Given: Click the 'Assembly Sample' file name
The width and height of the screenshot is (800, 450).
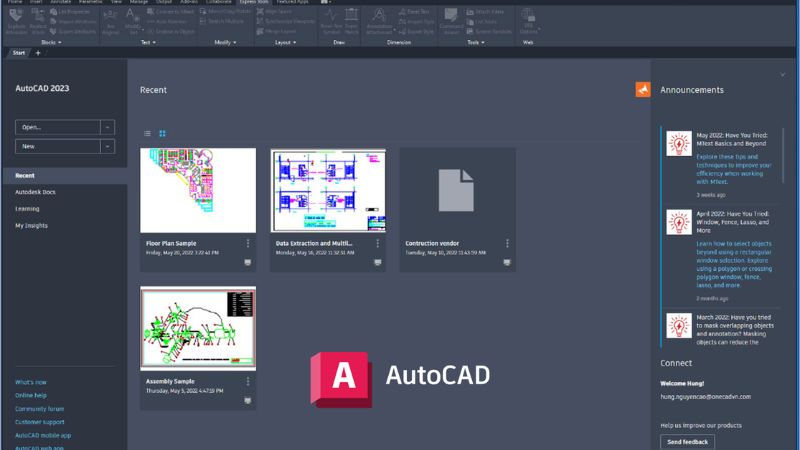Looking at the screenshot, I should 170,381.
